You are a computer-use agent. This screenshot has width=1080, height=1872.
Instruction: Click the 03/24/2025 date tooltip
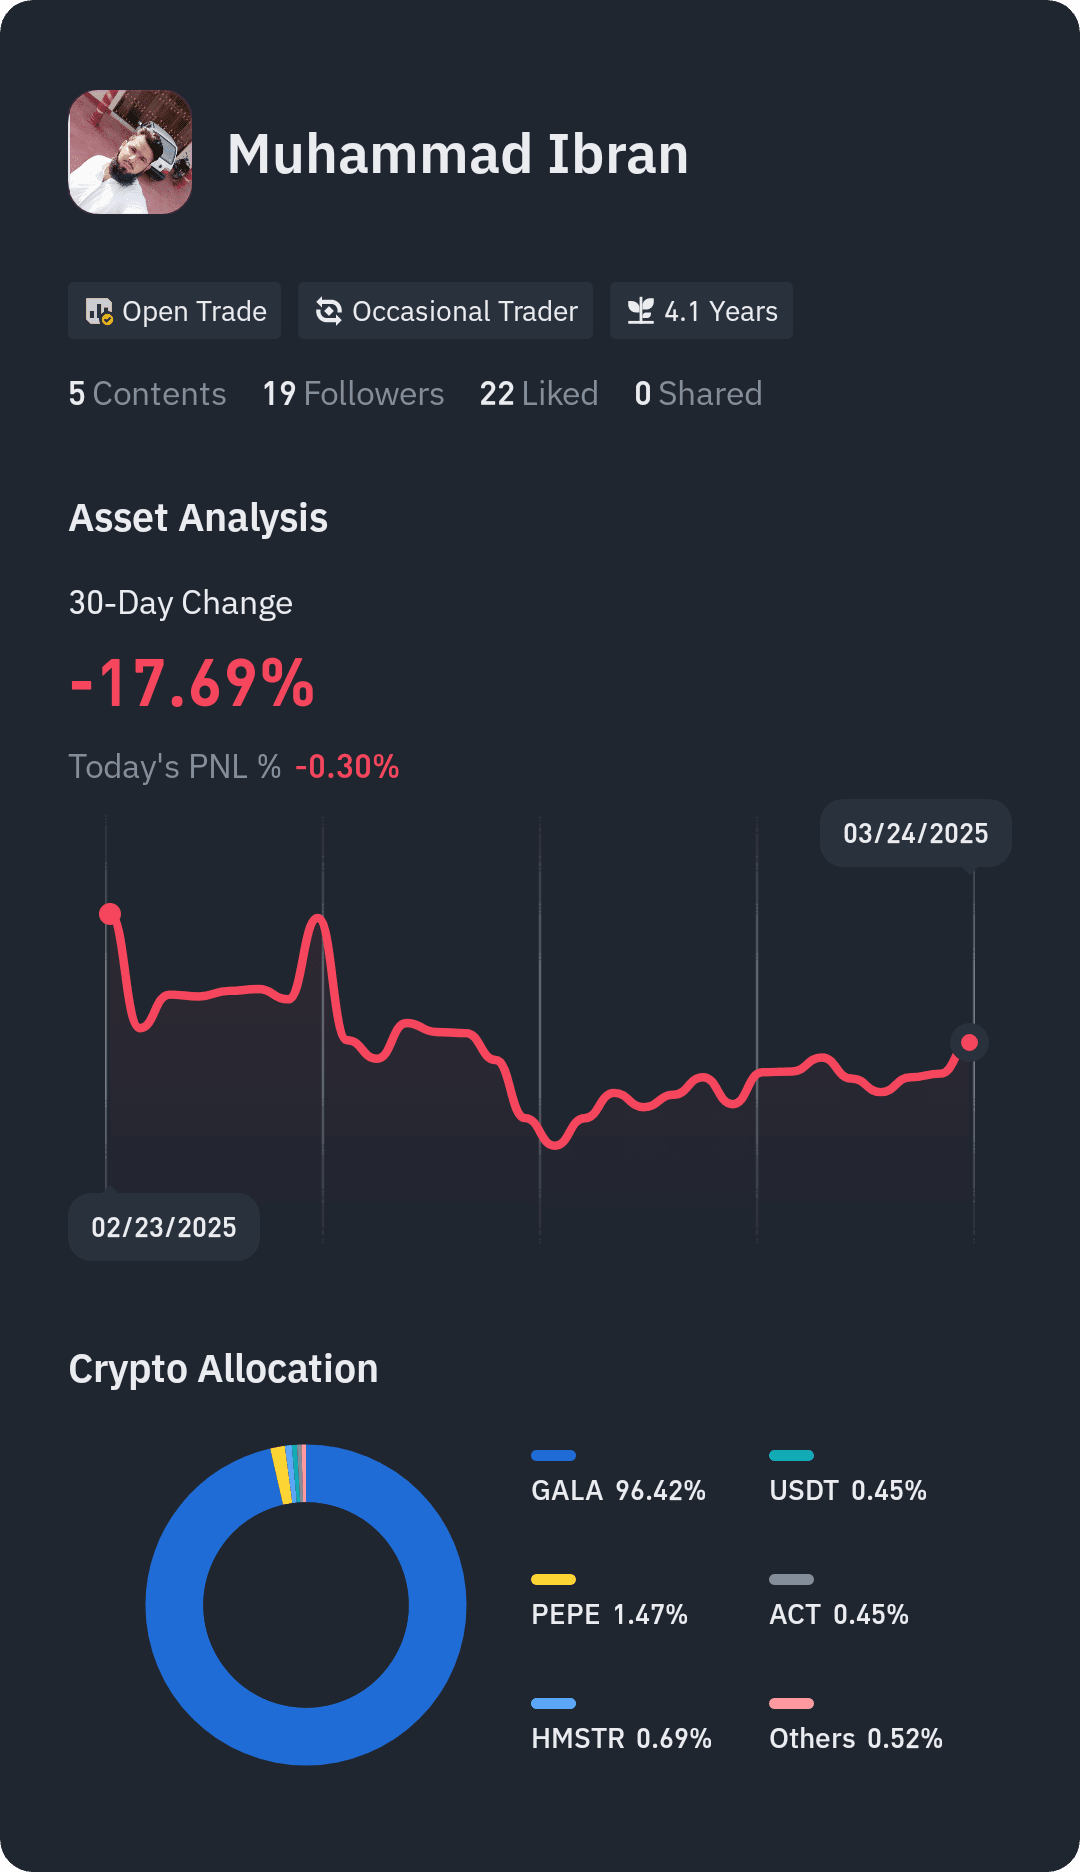(916, 833)
